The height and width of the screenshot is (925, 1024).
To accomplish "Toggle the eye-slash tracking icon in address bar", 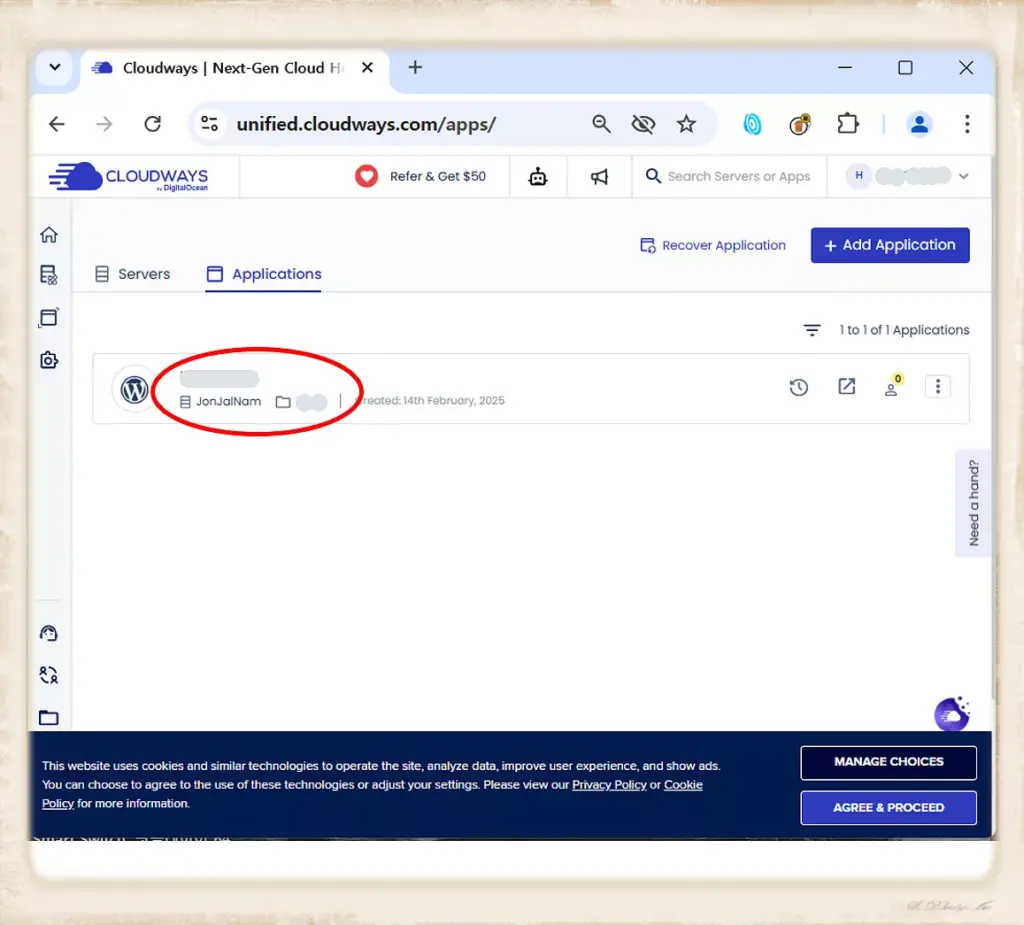I will click(x=643, y=124).
